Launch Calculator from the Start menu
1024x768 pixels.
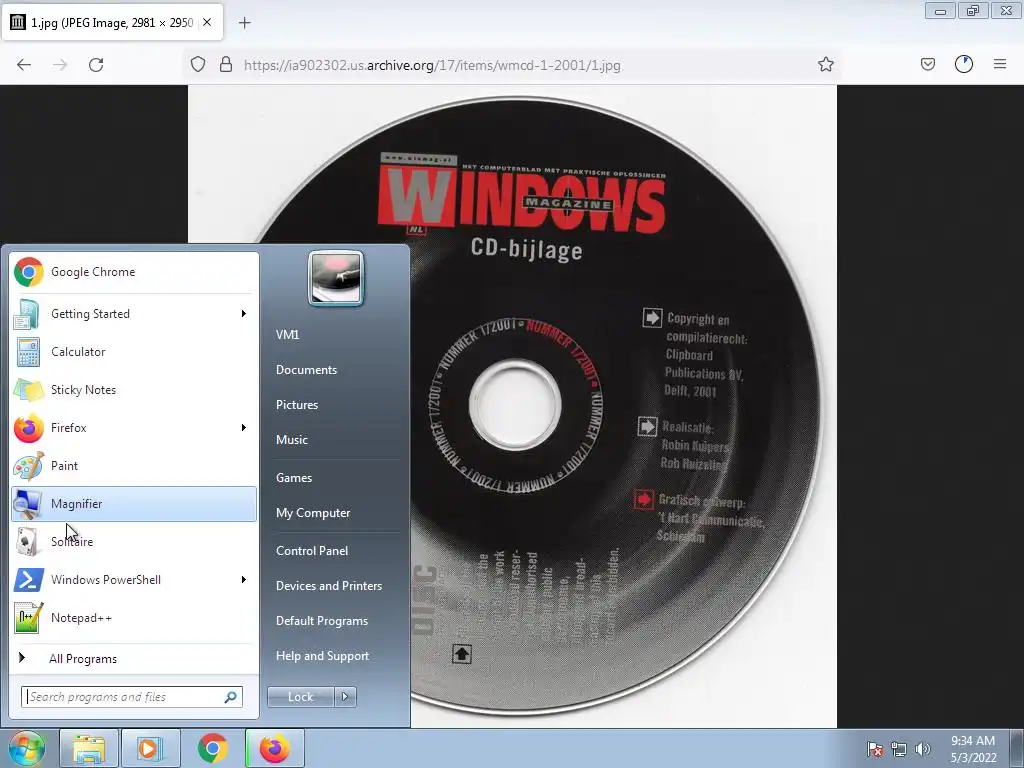tap(134, 352)
